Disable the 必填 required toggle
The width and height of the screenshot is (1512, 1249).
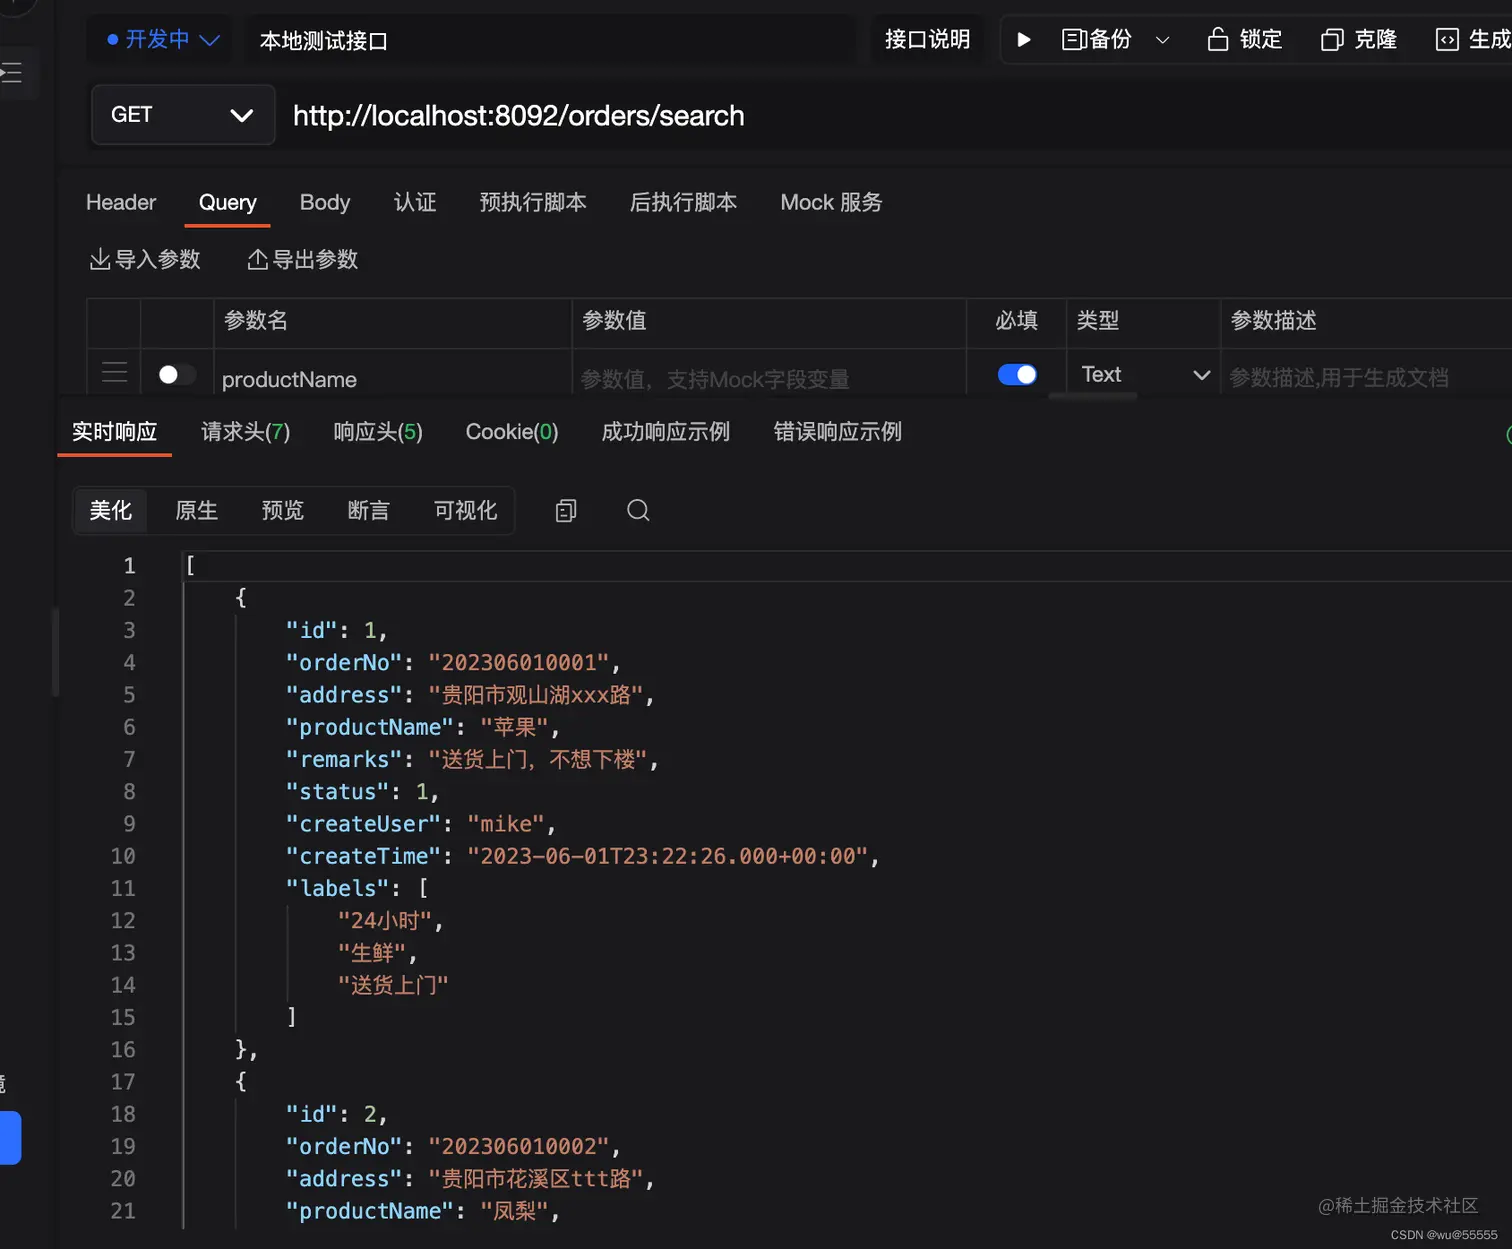pos(1017,374)
